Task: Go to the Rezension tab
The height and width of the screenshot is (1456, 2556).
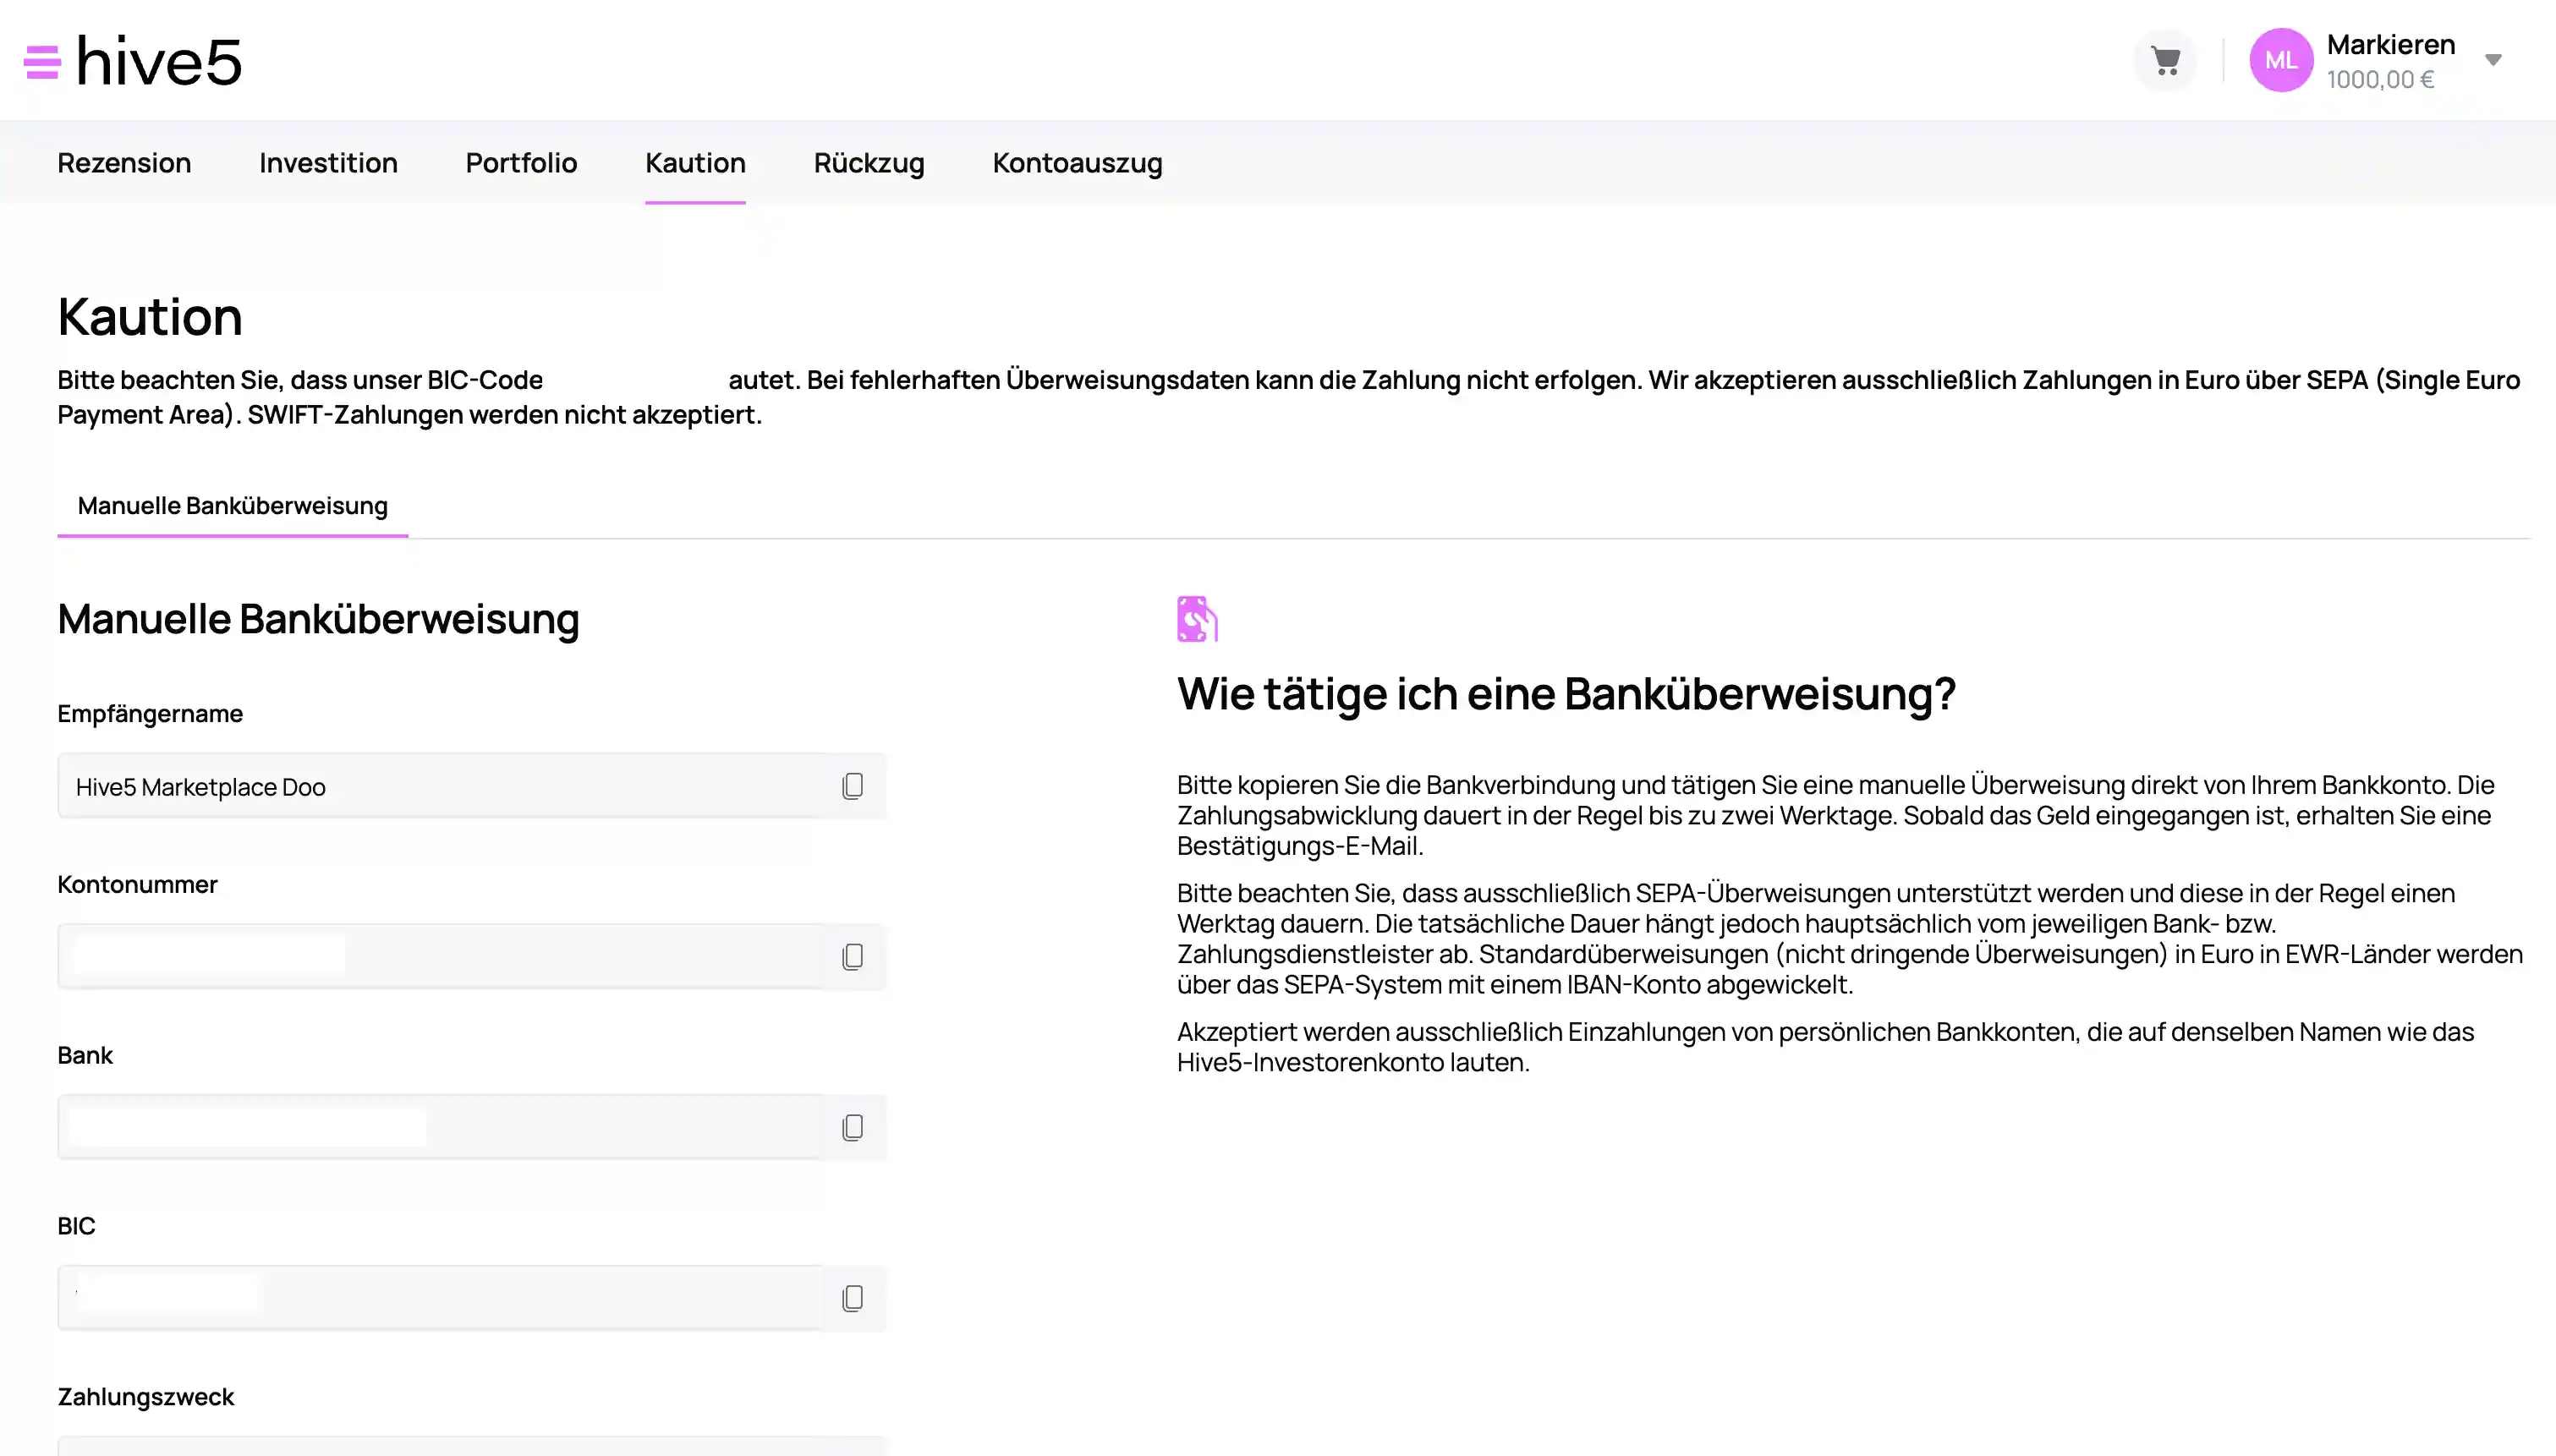Action: click(x=124, y=163)
